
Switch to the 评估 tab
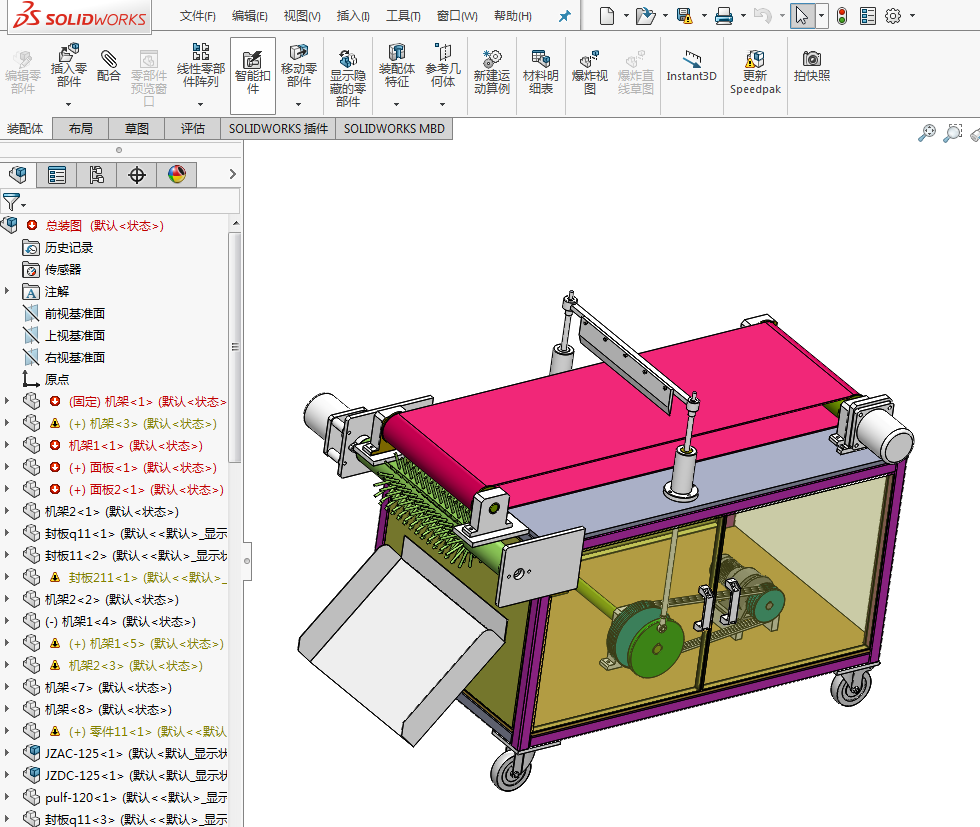pos(192,129)
